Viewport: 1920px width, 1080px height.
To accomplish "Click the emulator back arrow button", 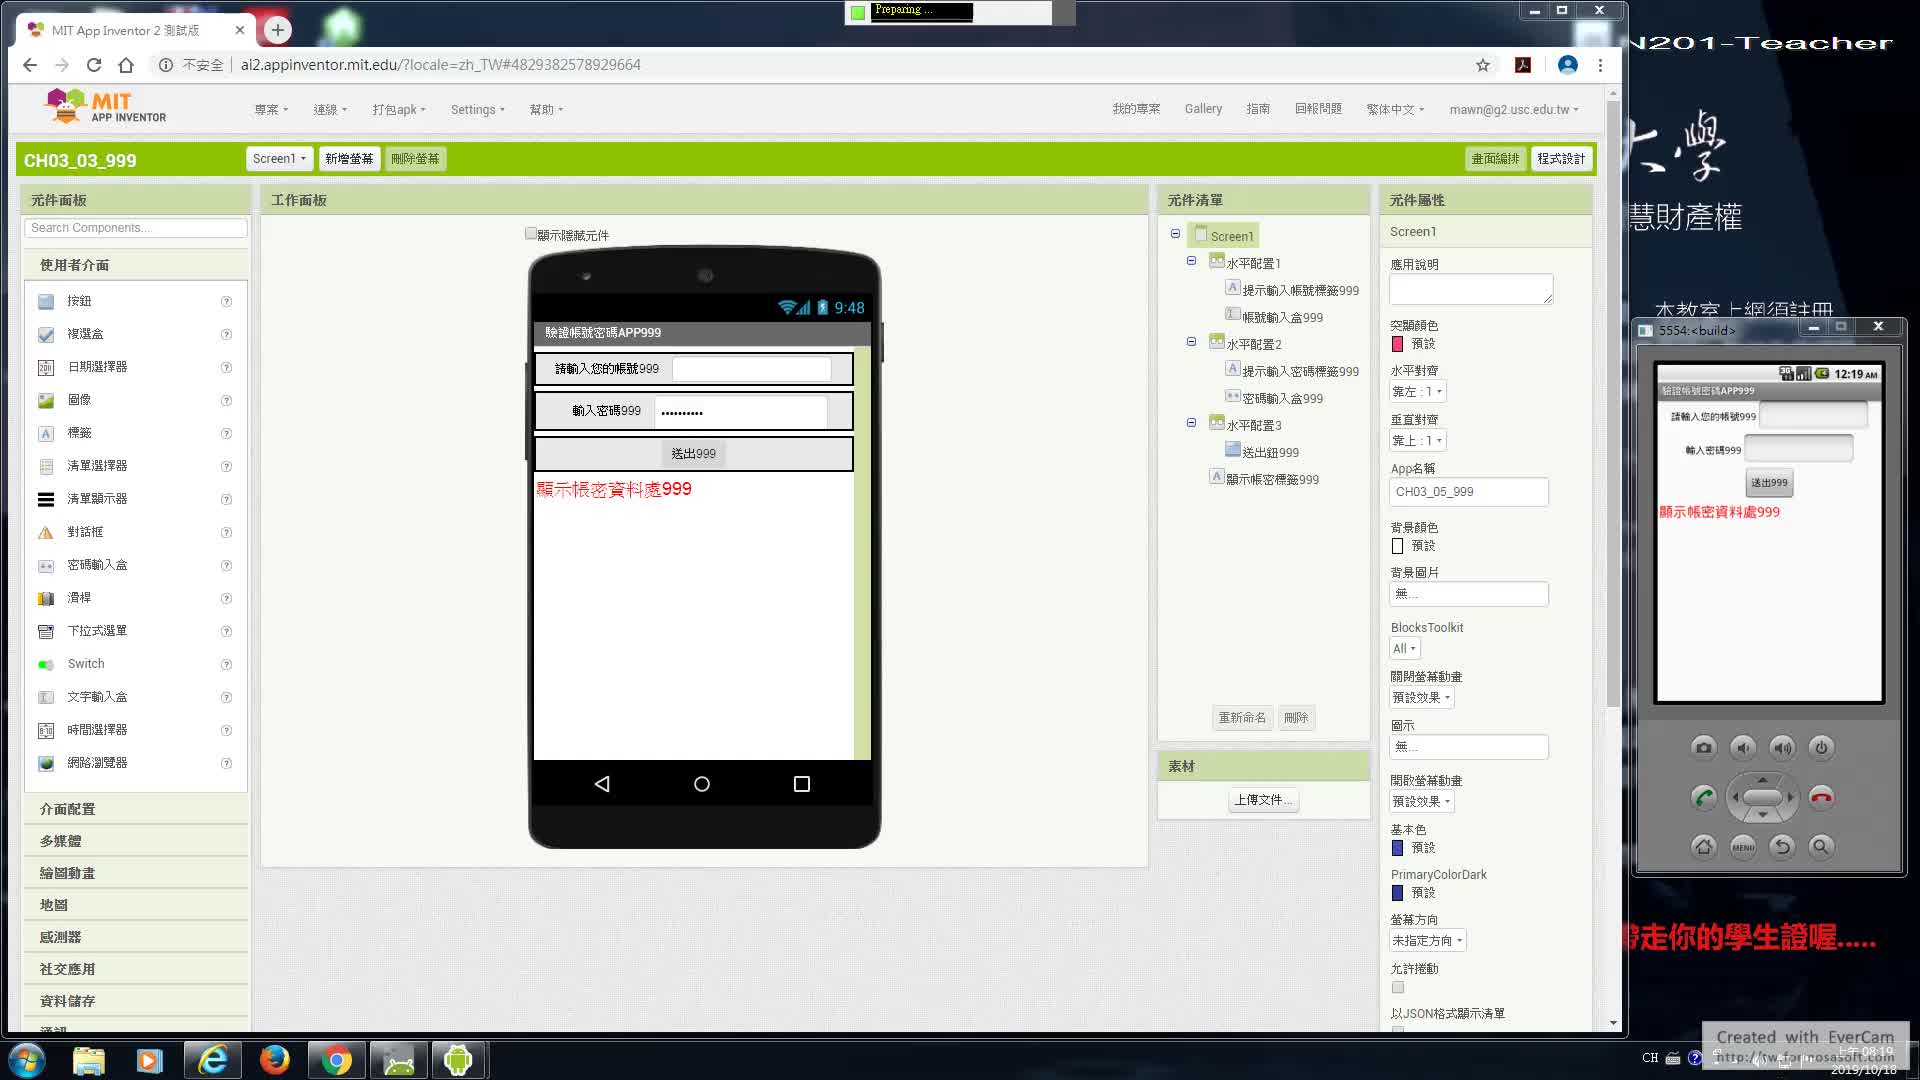I will [x=1782, y=847].
